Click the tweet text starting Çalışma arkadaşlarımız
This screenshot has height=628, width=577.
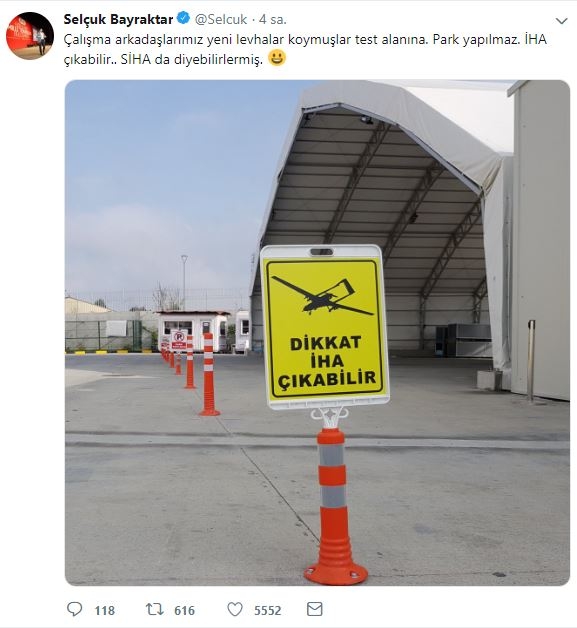point(305,49)
